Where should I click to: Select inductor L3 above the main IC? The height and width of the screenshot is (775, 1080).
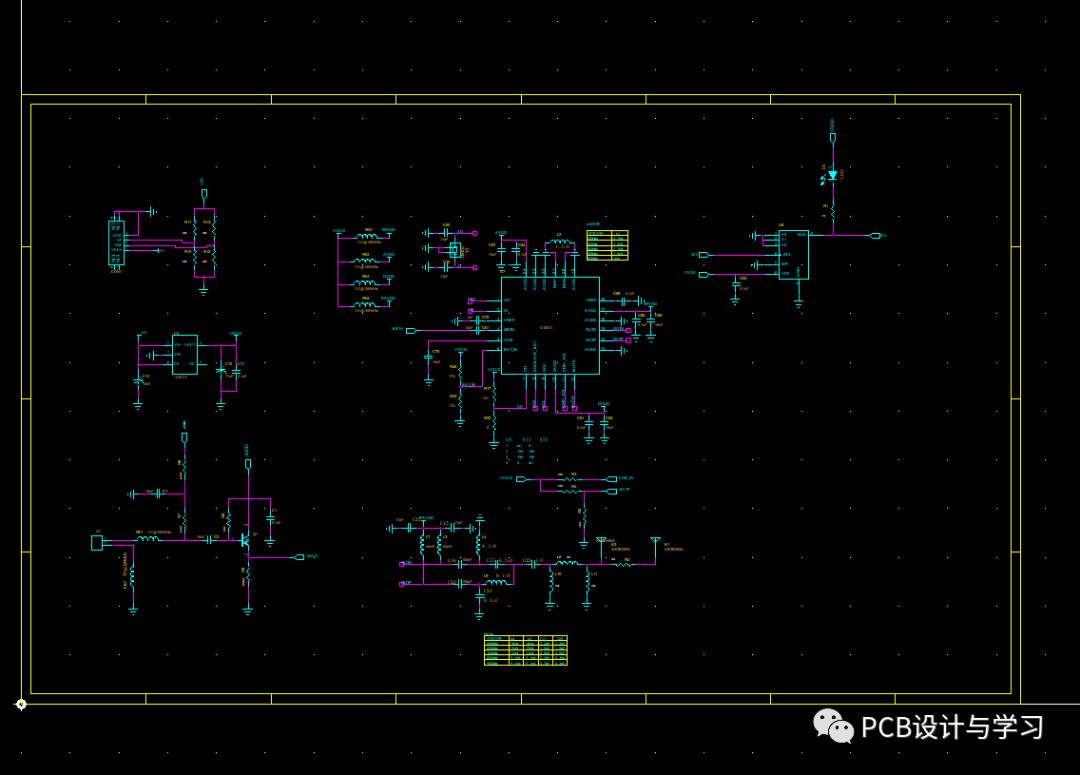pos(559,242)
